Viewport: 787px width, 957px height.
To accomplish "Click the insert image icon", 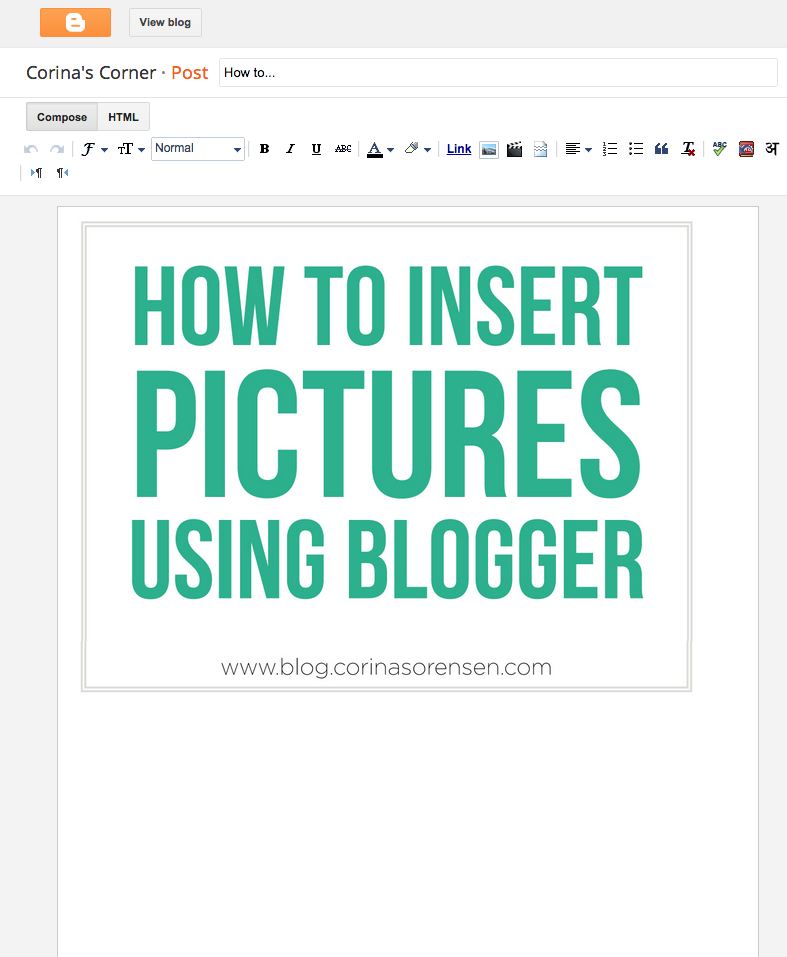I will 488,150.
